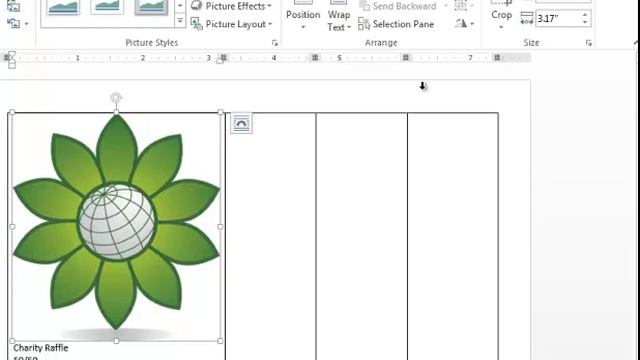Click the 'Charity Raffle' text
The height and width of the screenshot is (360, 640).
pyautogui.click(x=41, y=348)
